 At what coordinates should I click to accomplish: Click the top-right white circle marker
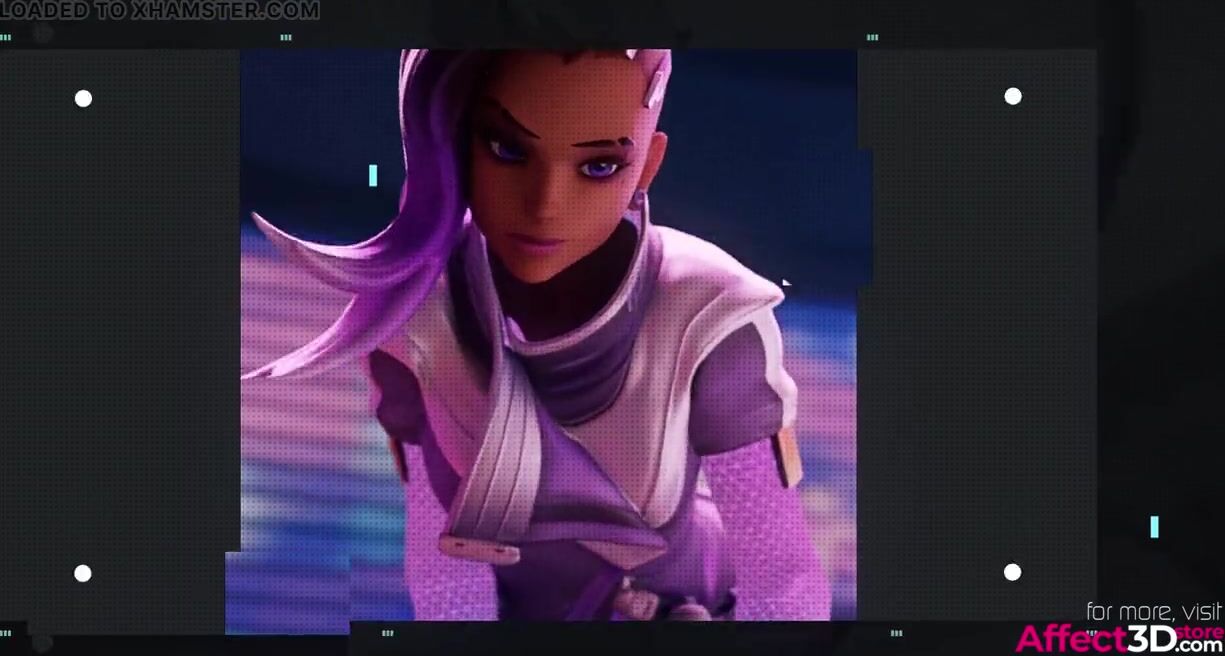[x=1013, y=96]
